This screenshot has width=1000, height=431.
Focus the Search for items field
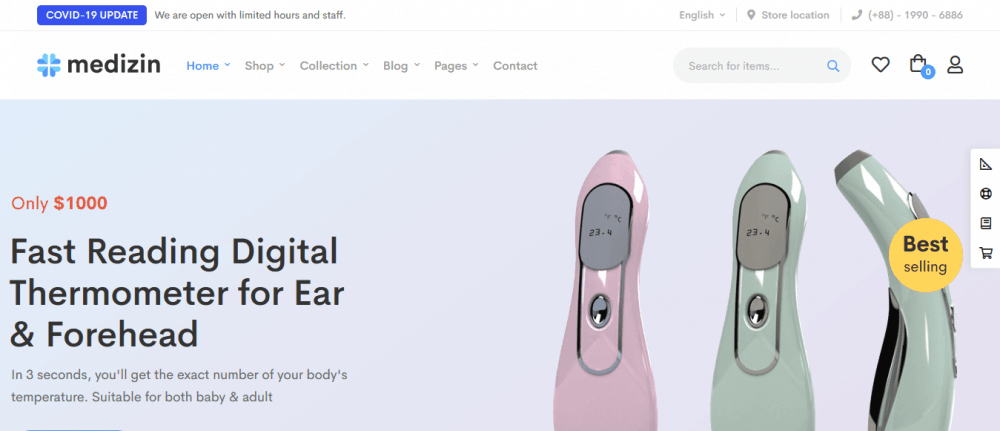click(755, 66)
